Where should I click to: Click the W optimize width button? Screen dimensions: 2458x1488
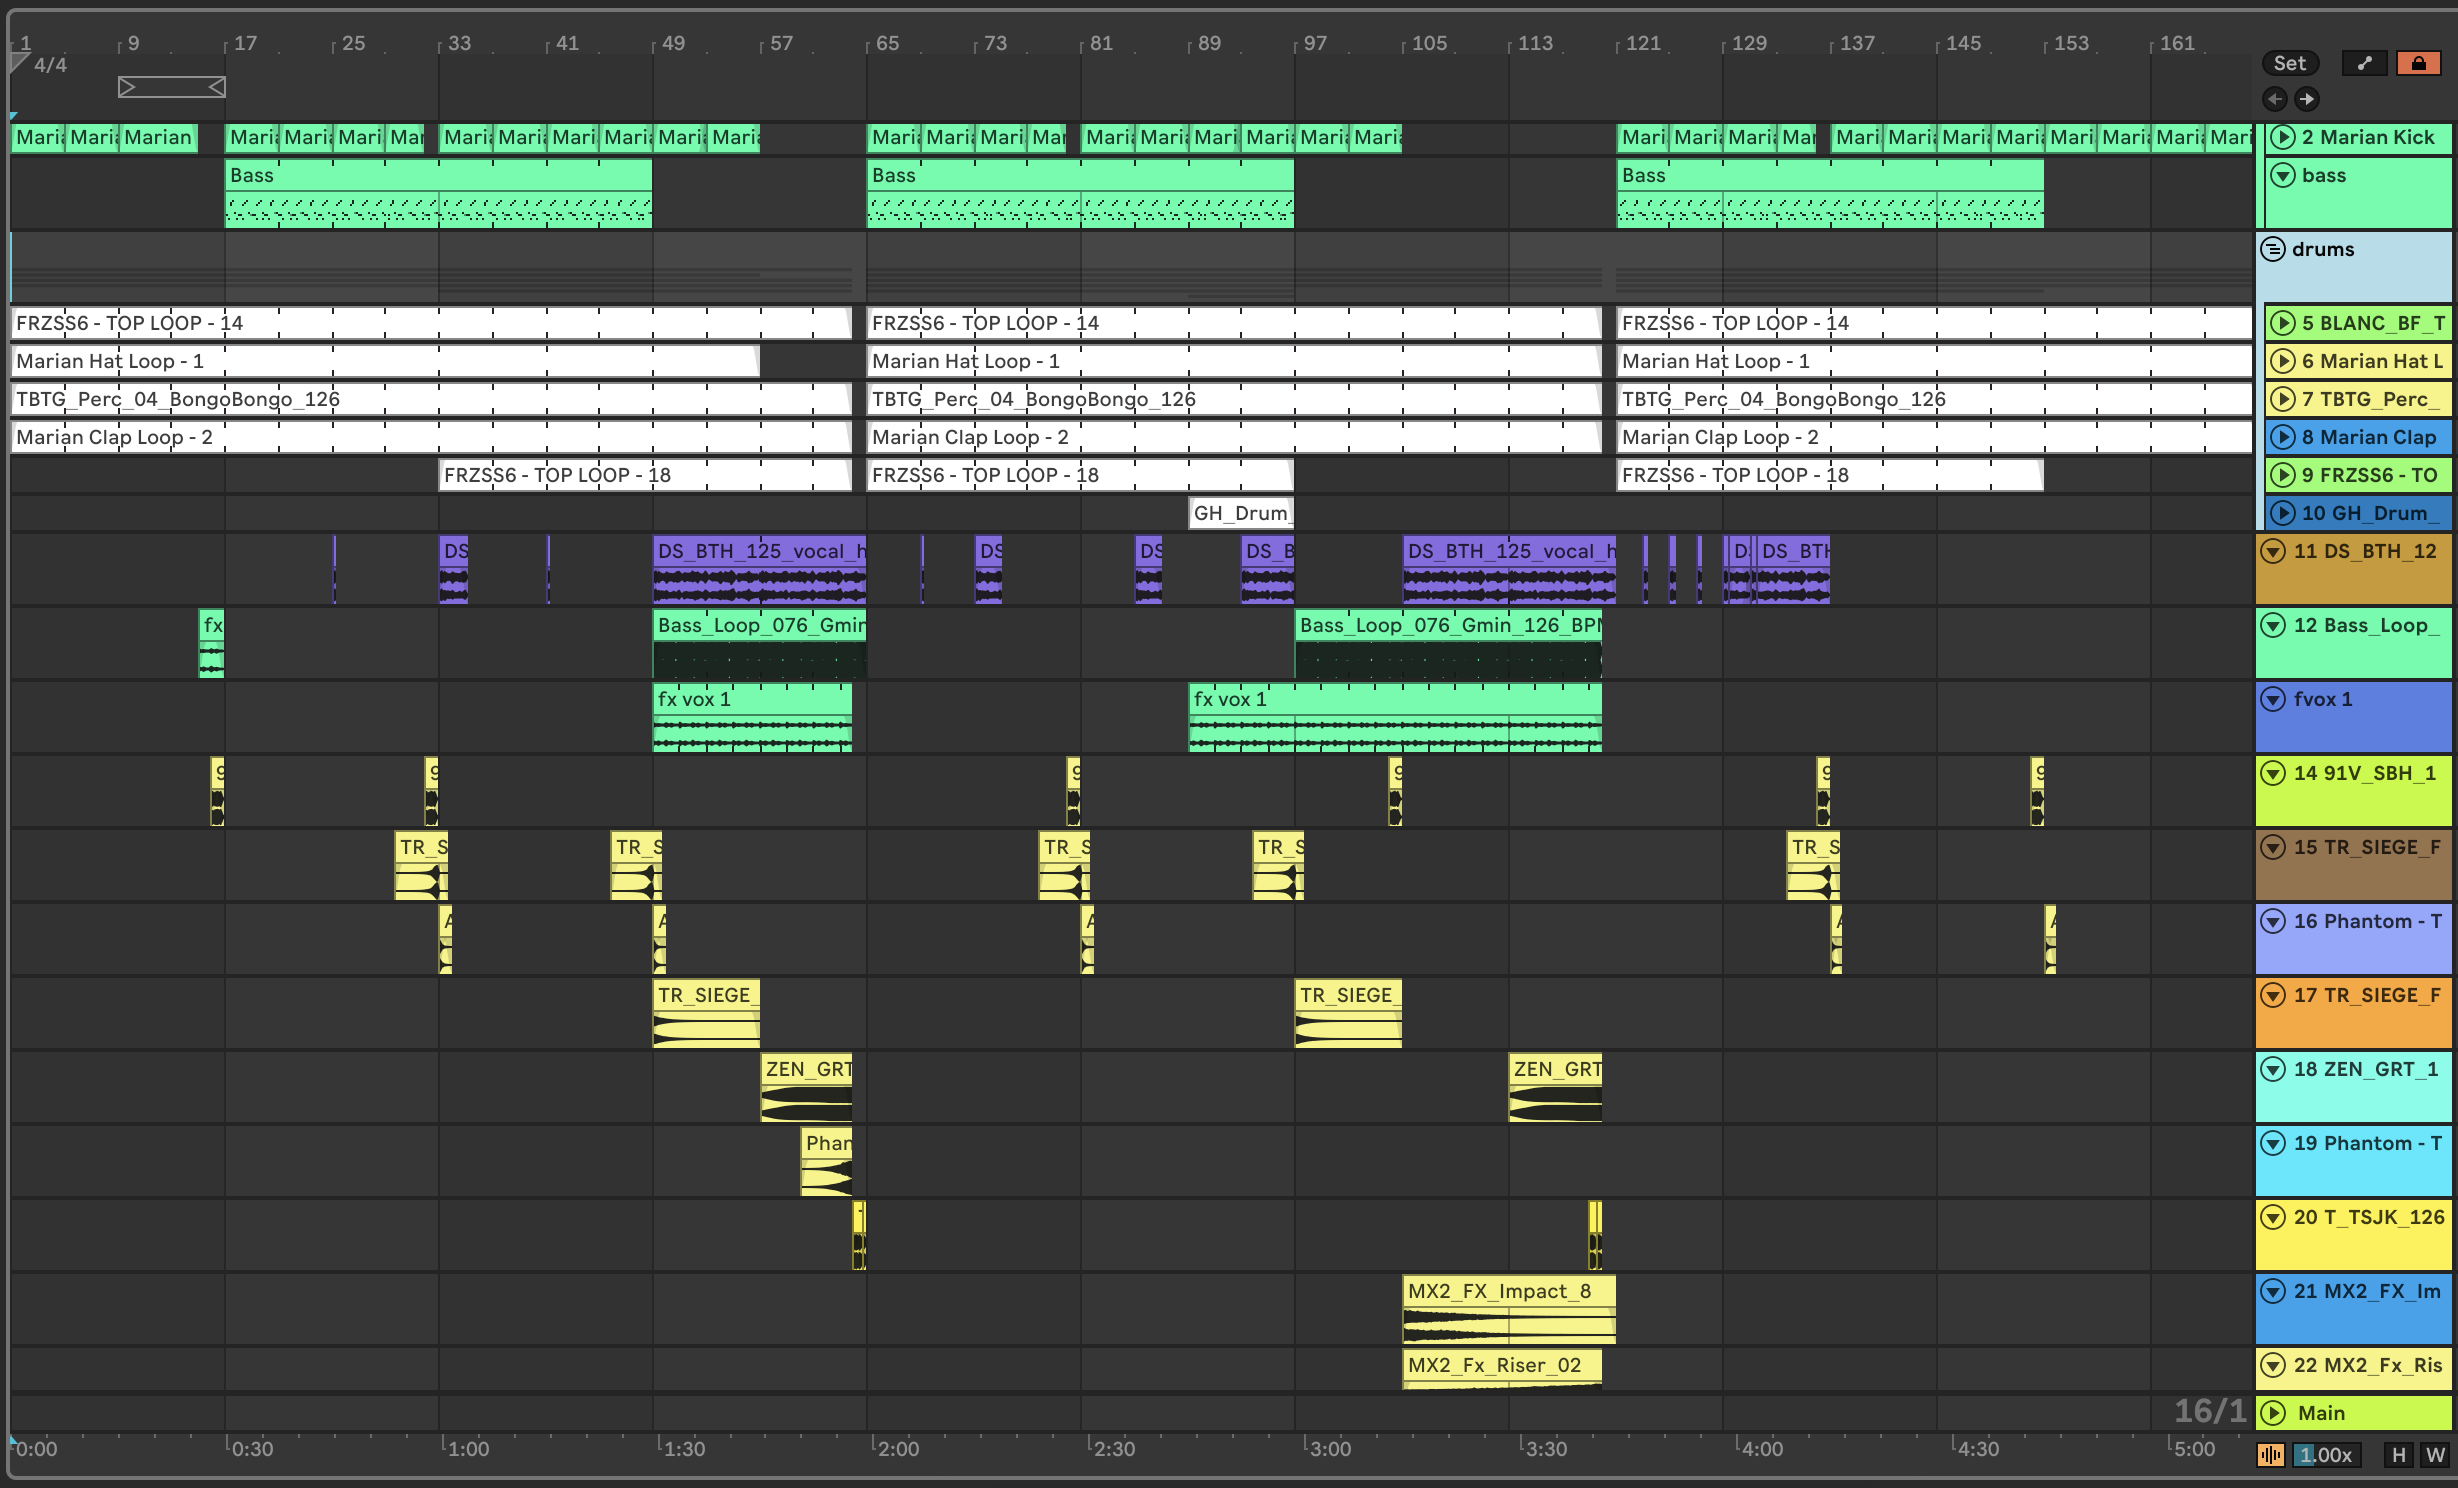click(2435, 1455)
